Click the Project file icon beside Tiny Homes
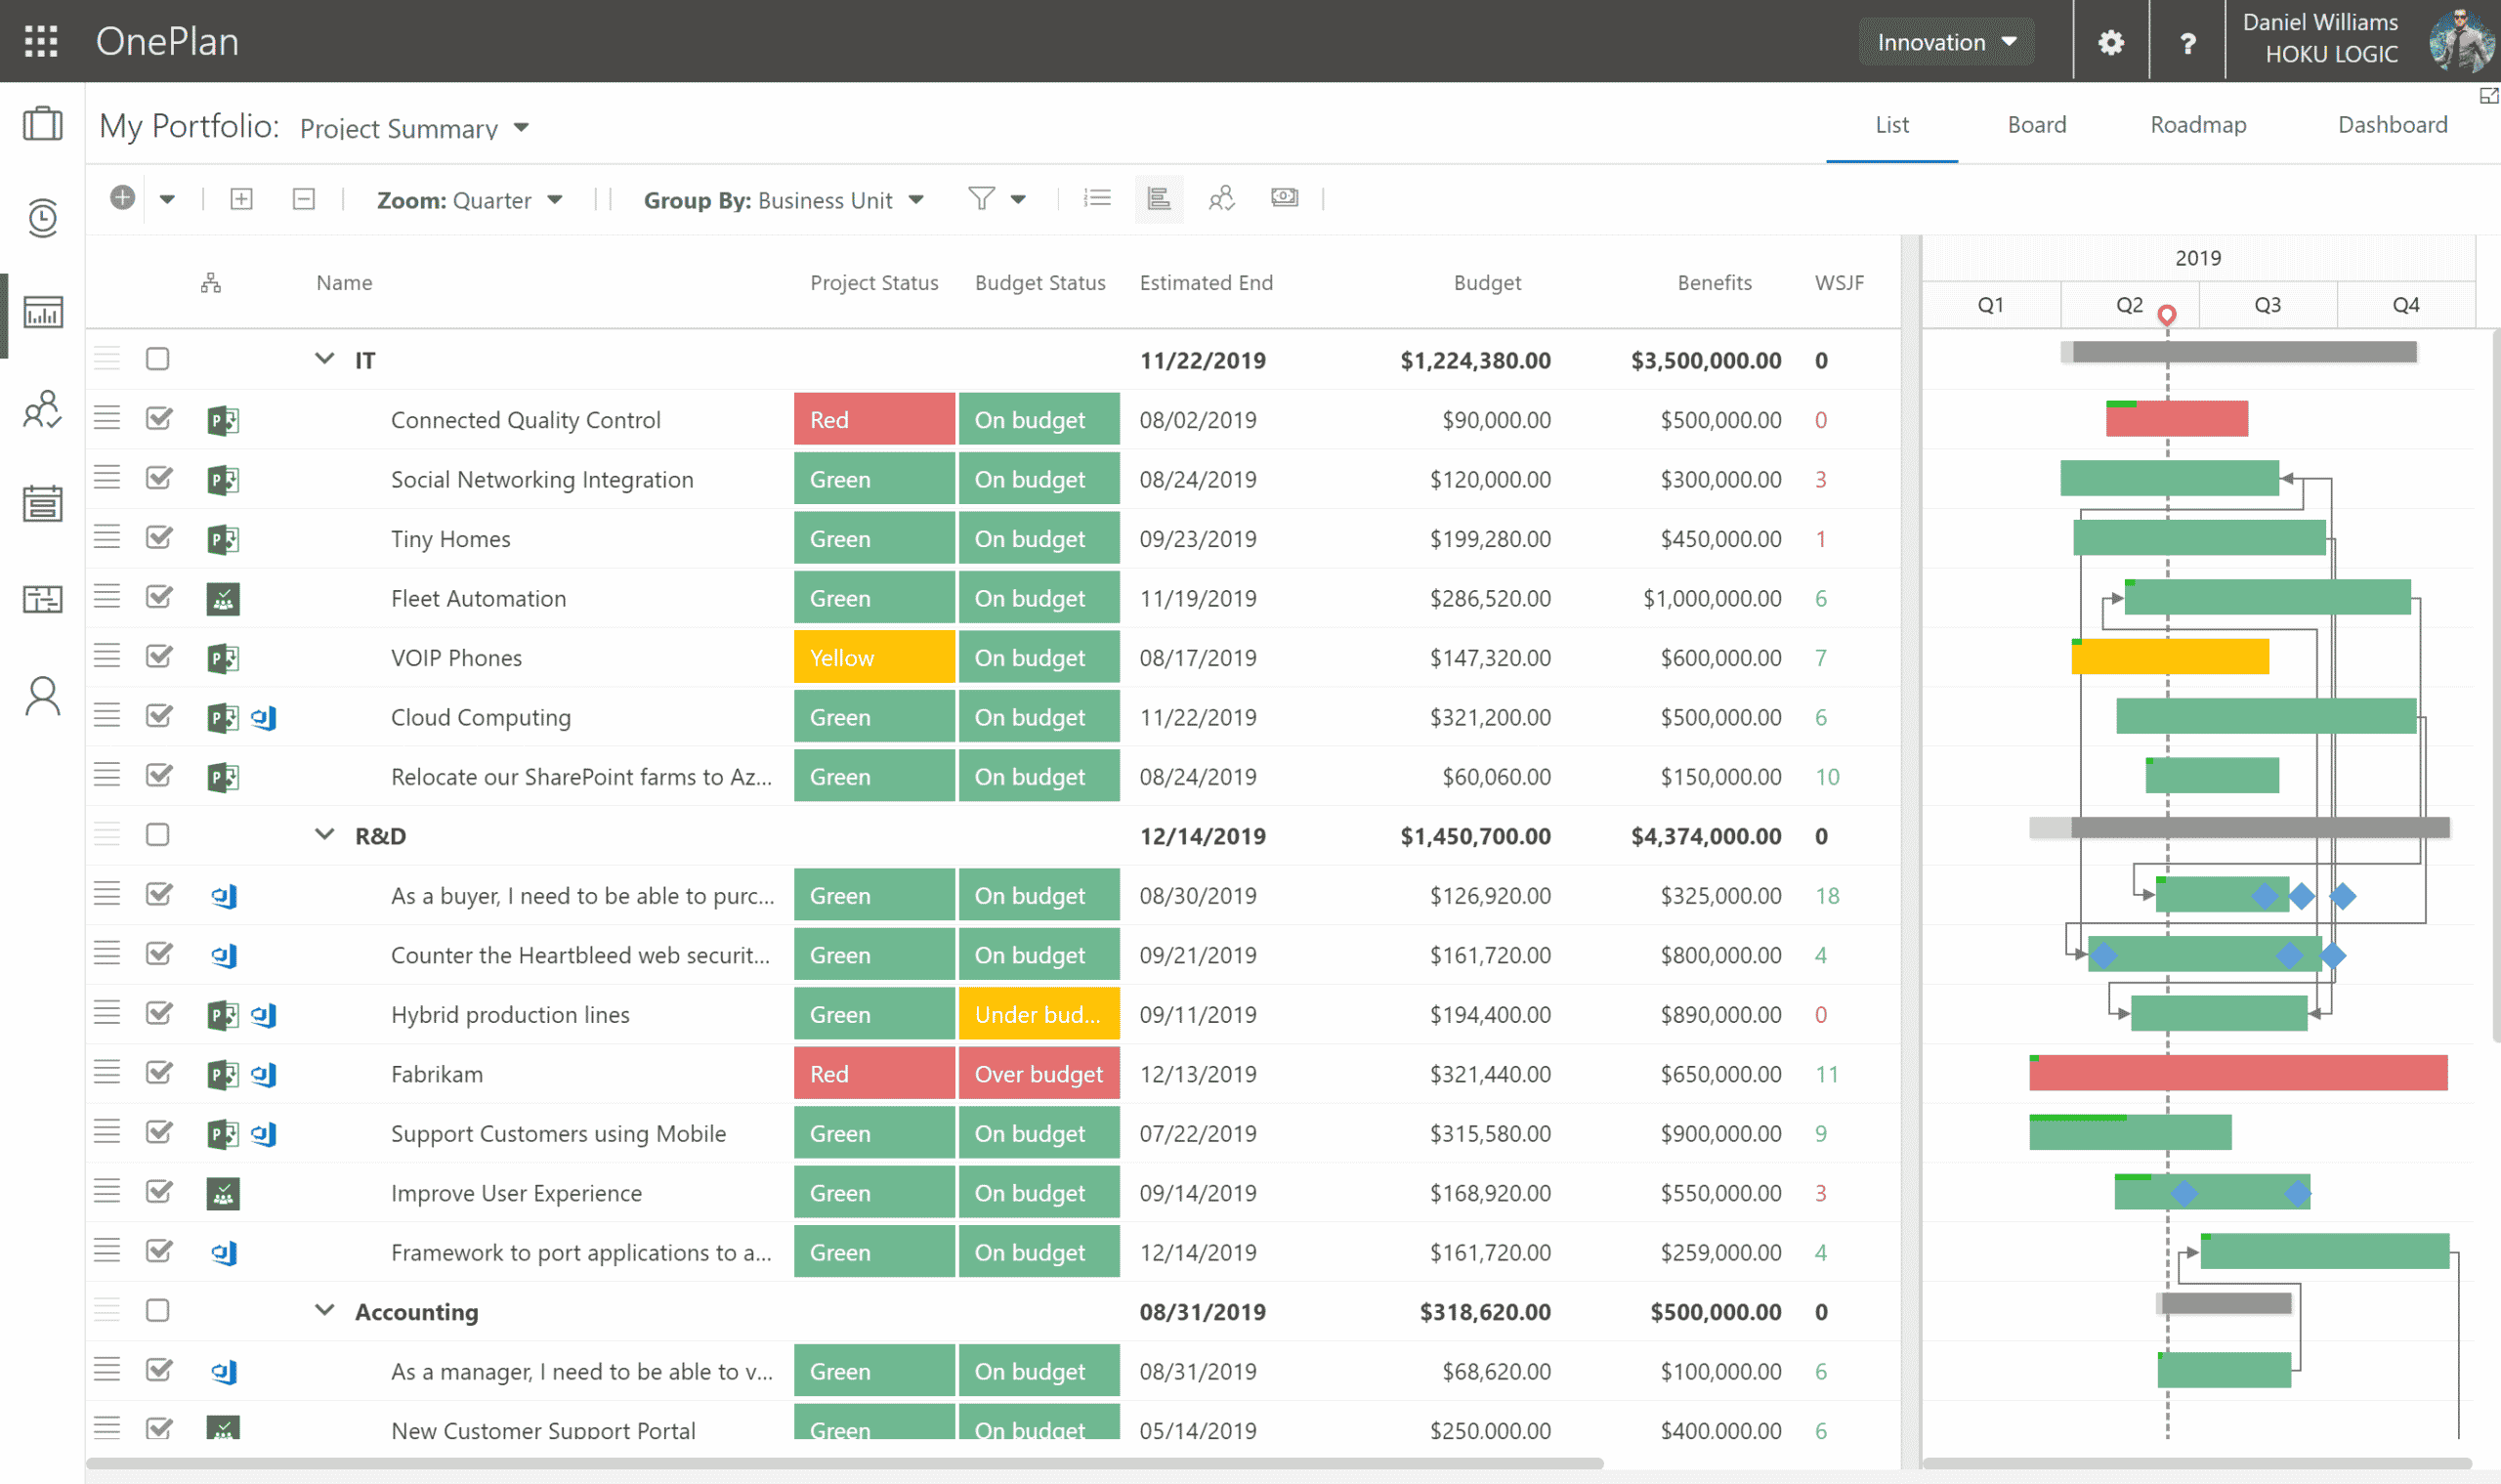 pos(222,538)
